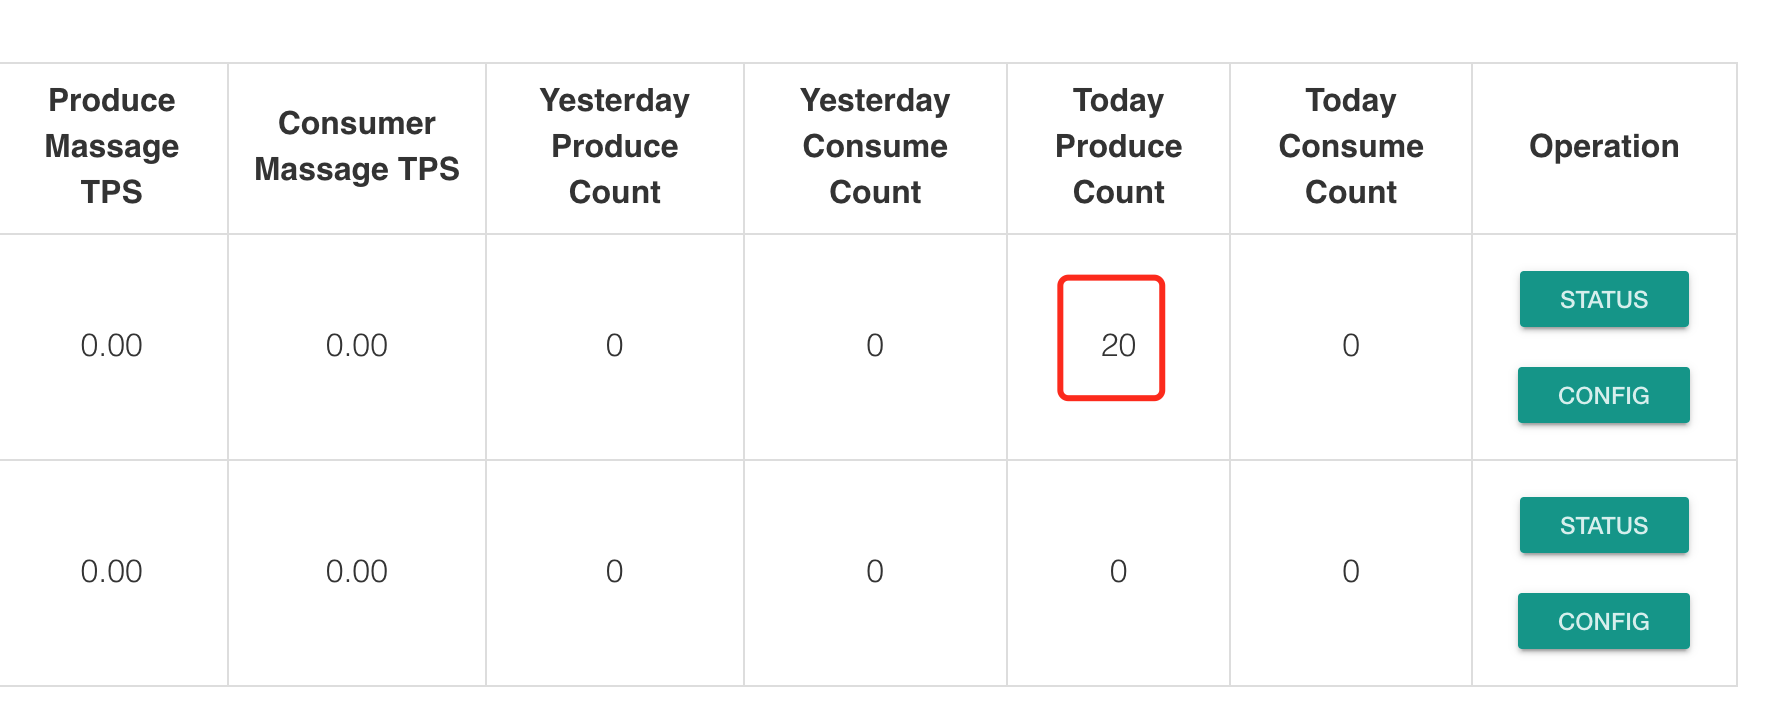This screenshot has width=1766, height=710.
Task: Click second row Consumer Massage TPS value
Action: pyautogui.click(x=357, y=571)
